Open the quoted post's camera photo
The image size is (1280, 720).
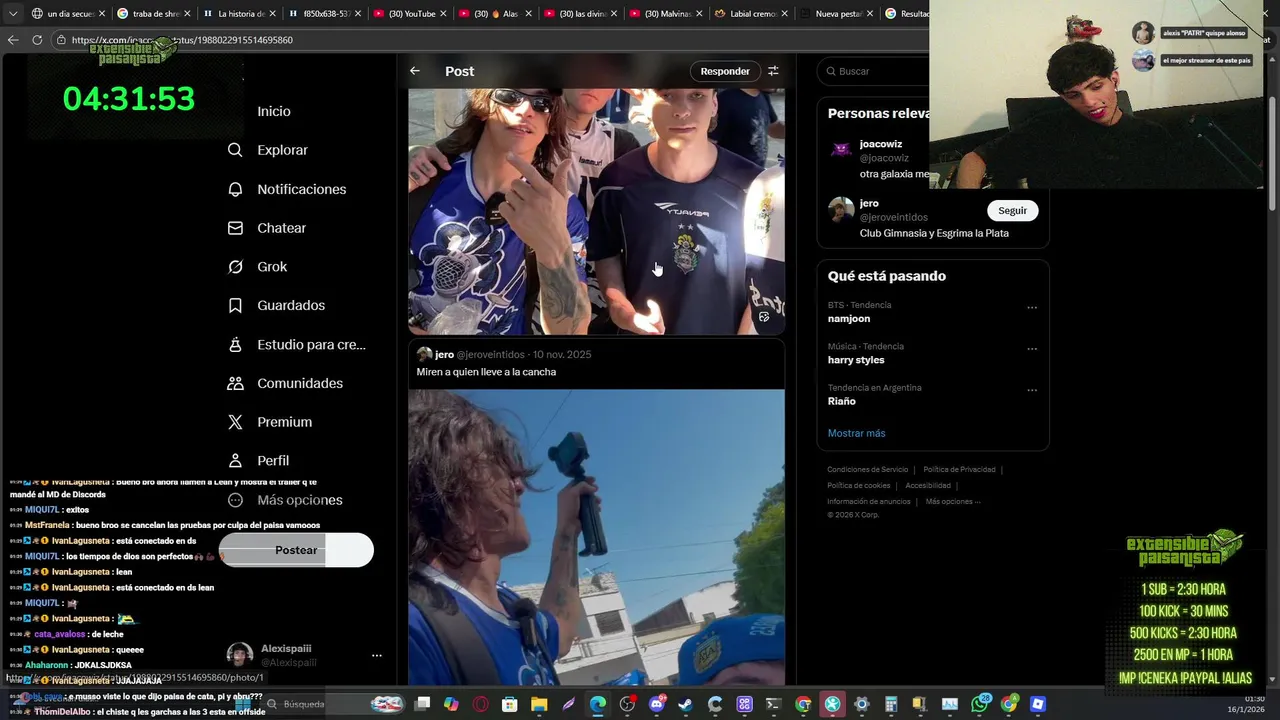point(596,537)
